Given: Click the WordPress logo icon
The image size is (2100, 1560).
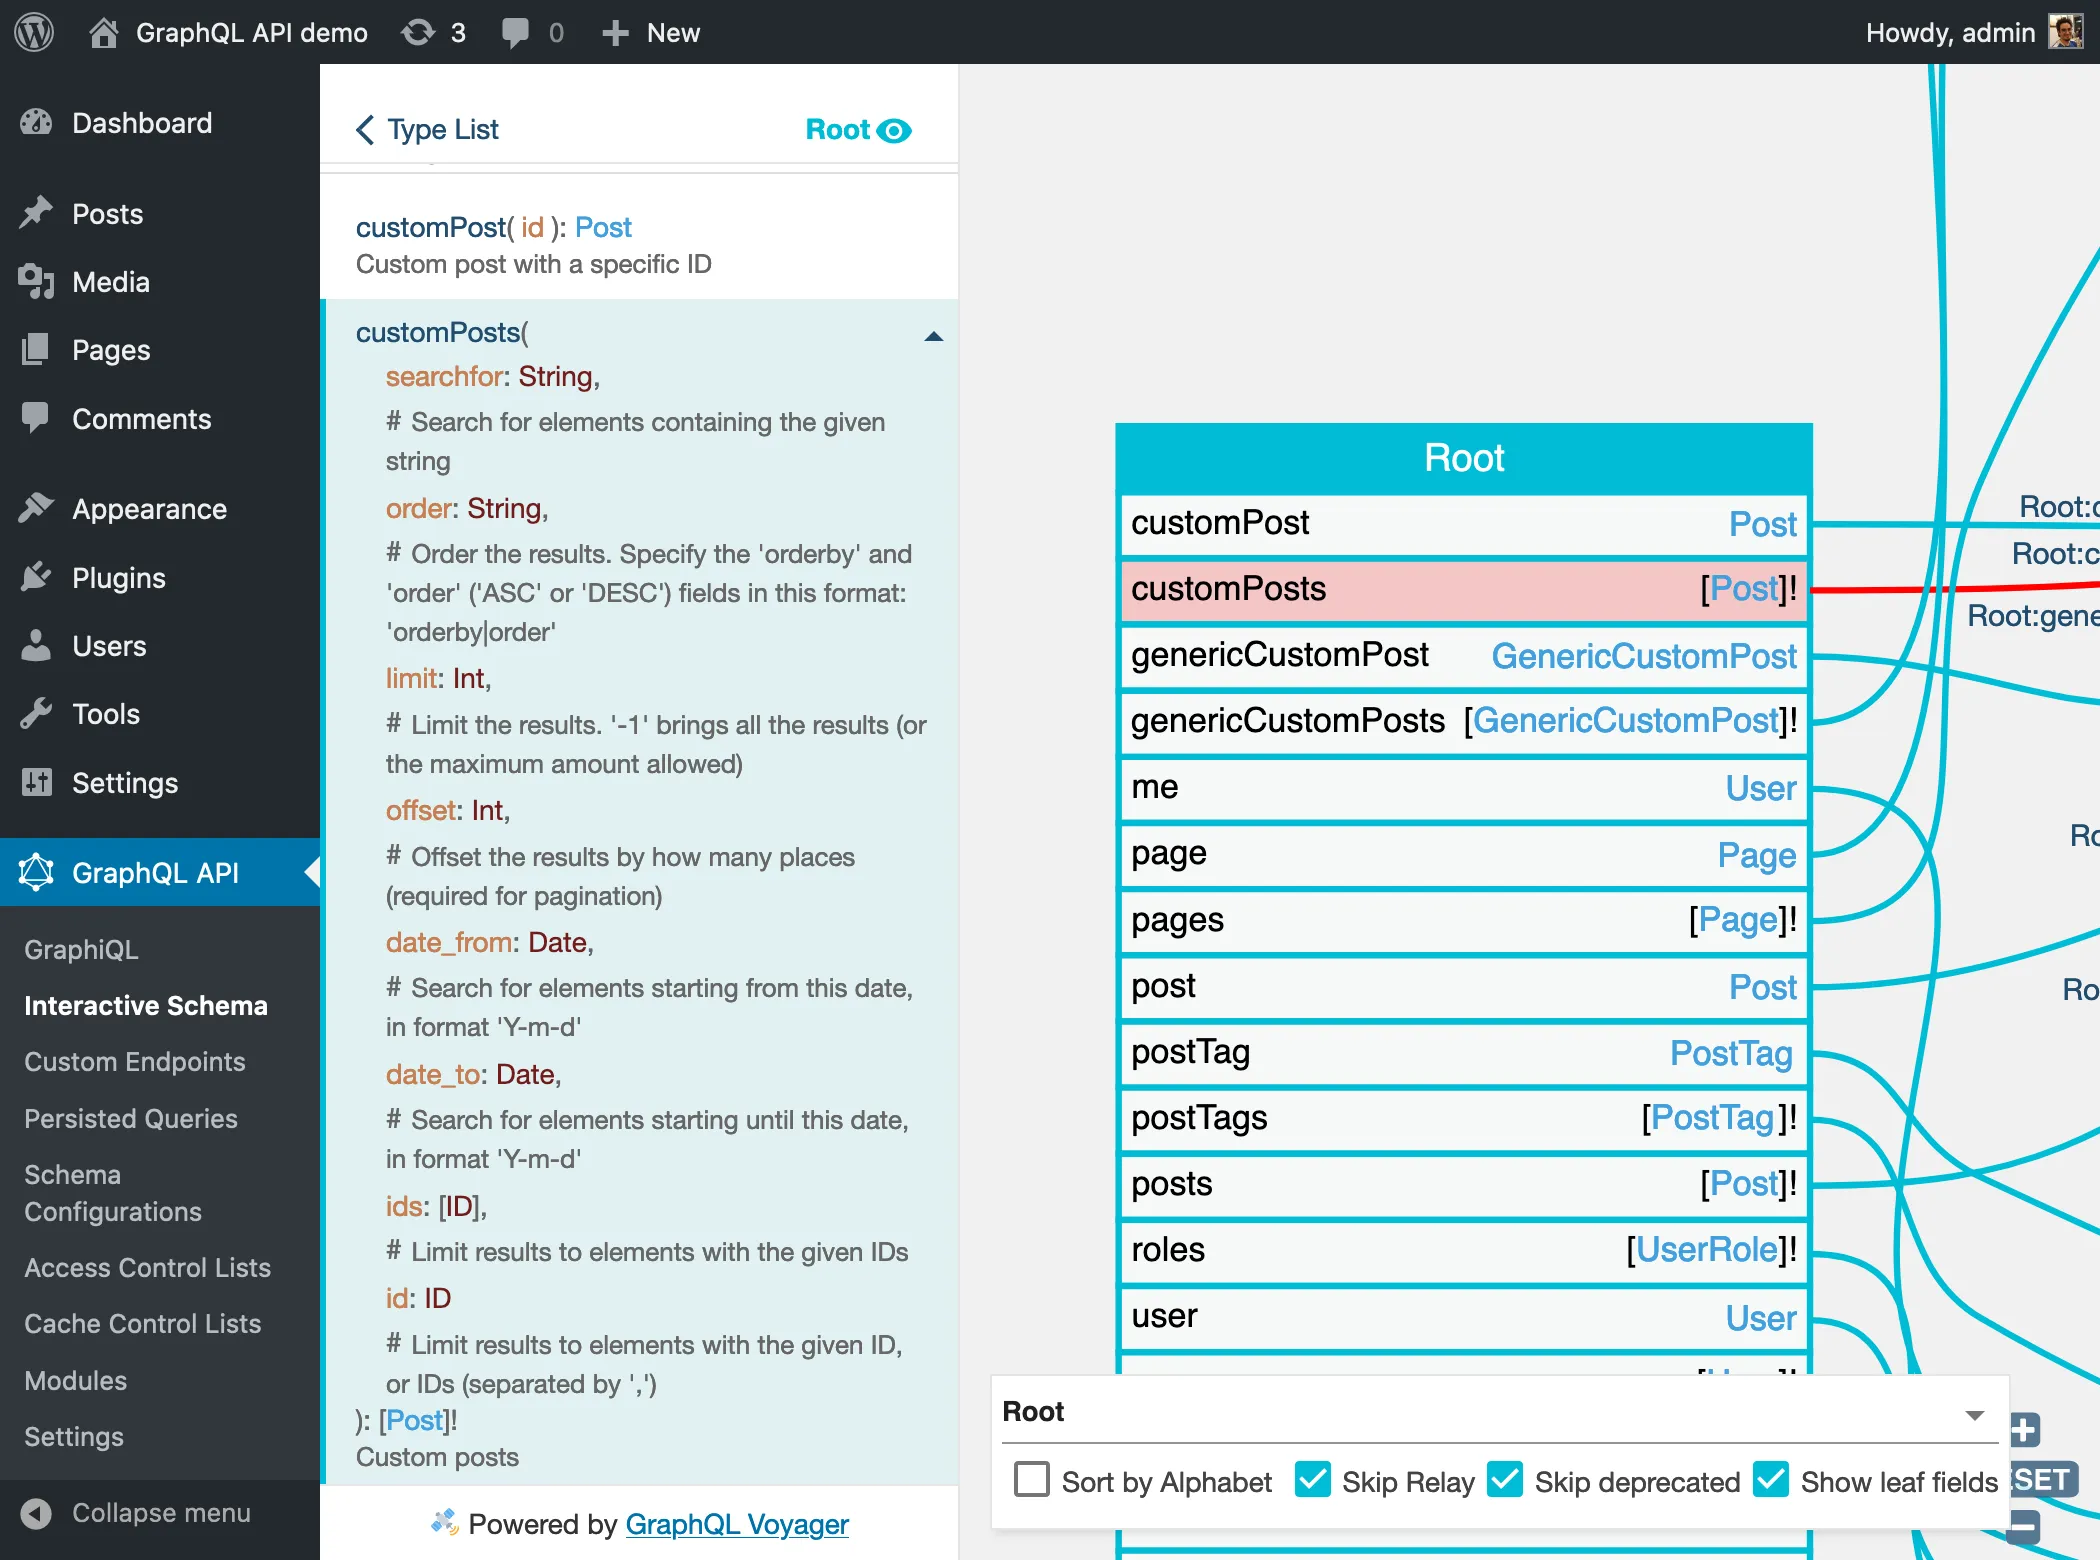Looking at the screenshot, I should (34, 32).
